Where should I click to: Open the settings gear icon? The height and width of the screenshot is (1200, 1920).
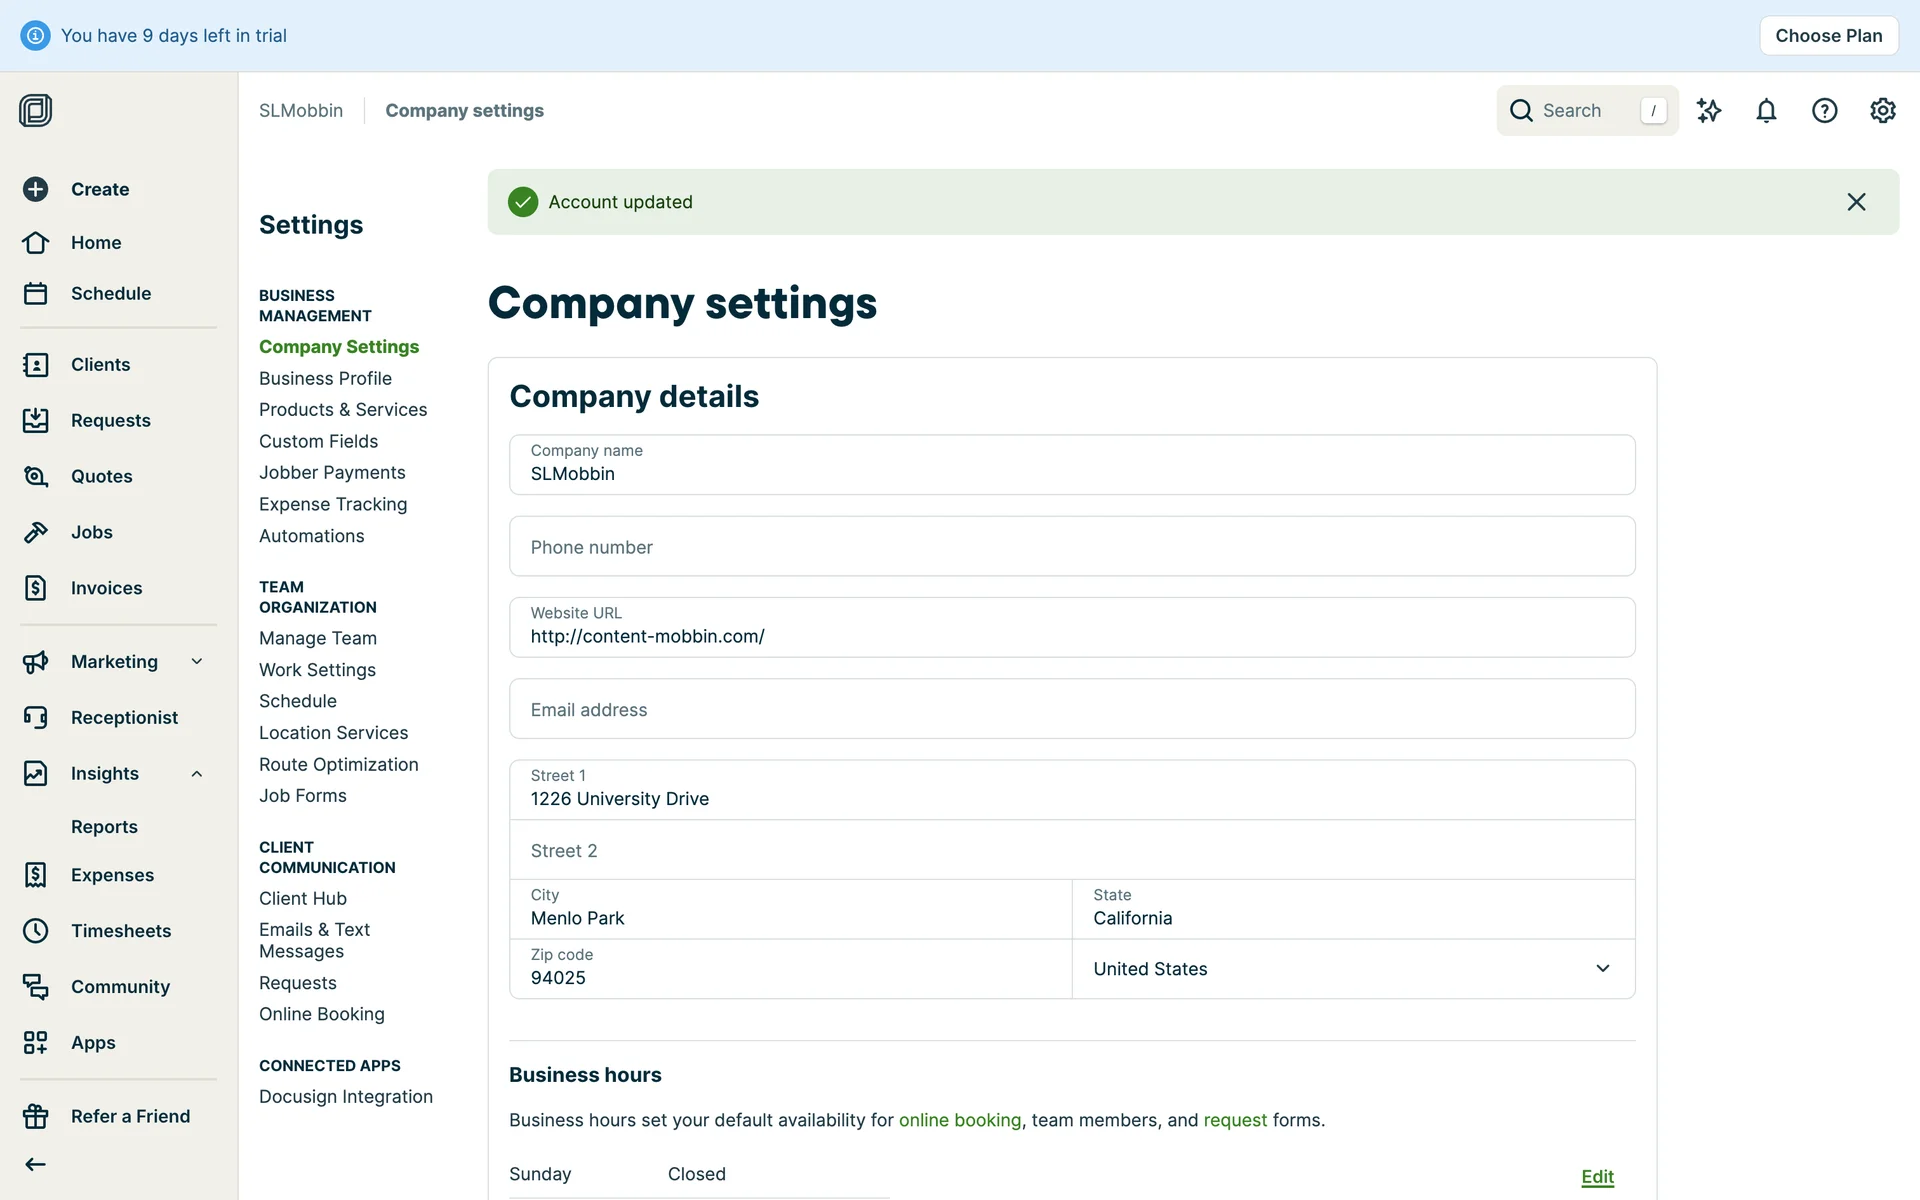pos(1882,111)
